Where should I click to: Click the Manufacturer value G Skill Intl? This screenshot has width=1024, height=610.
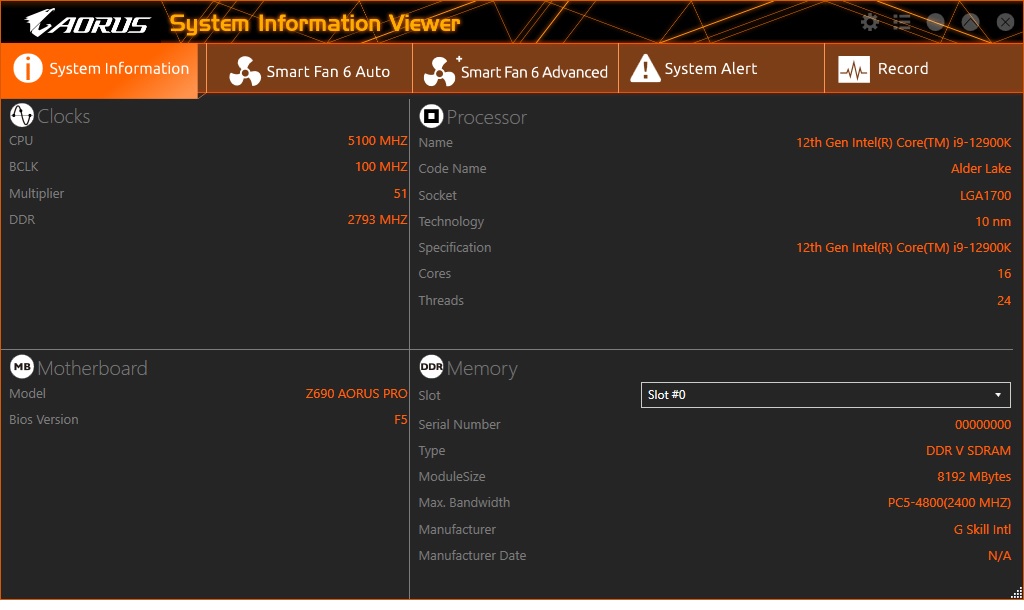point(983,529)
